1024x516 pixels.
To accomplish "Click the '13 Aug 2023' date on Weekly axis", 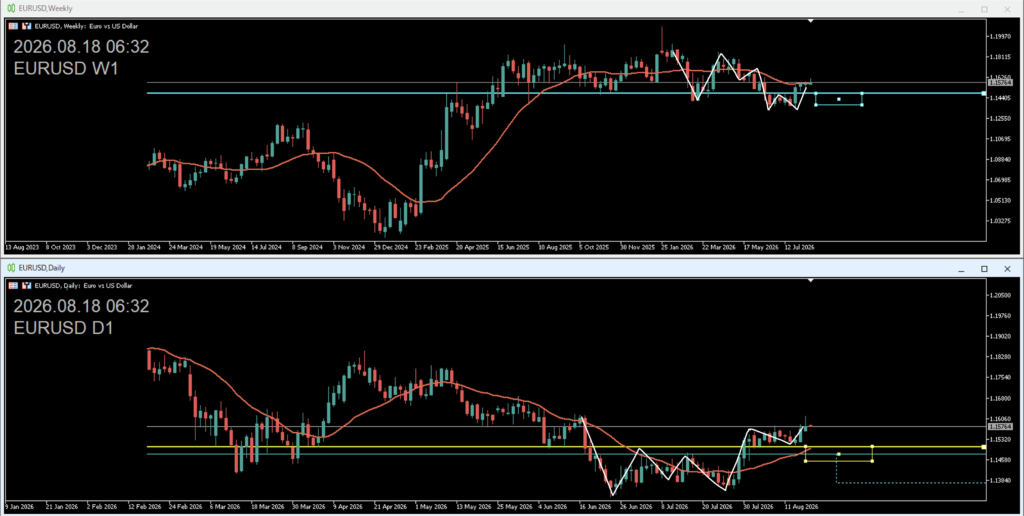I will click(x=22, y=248).
